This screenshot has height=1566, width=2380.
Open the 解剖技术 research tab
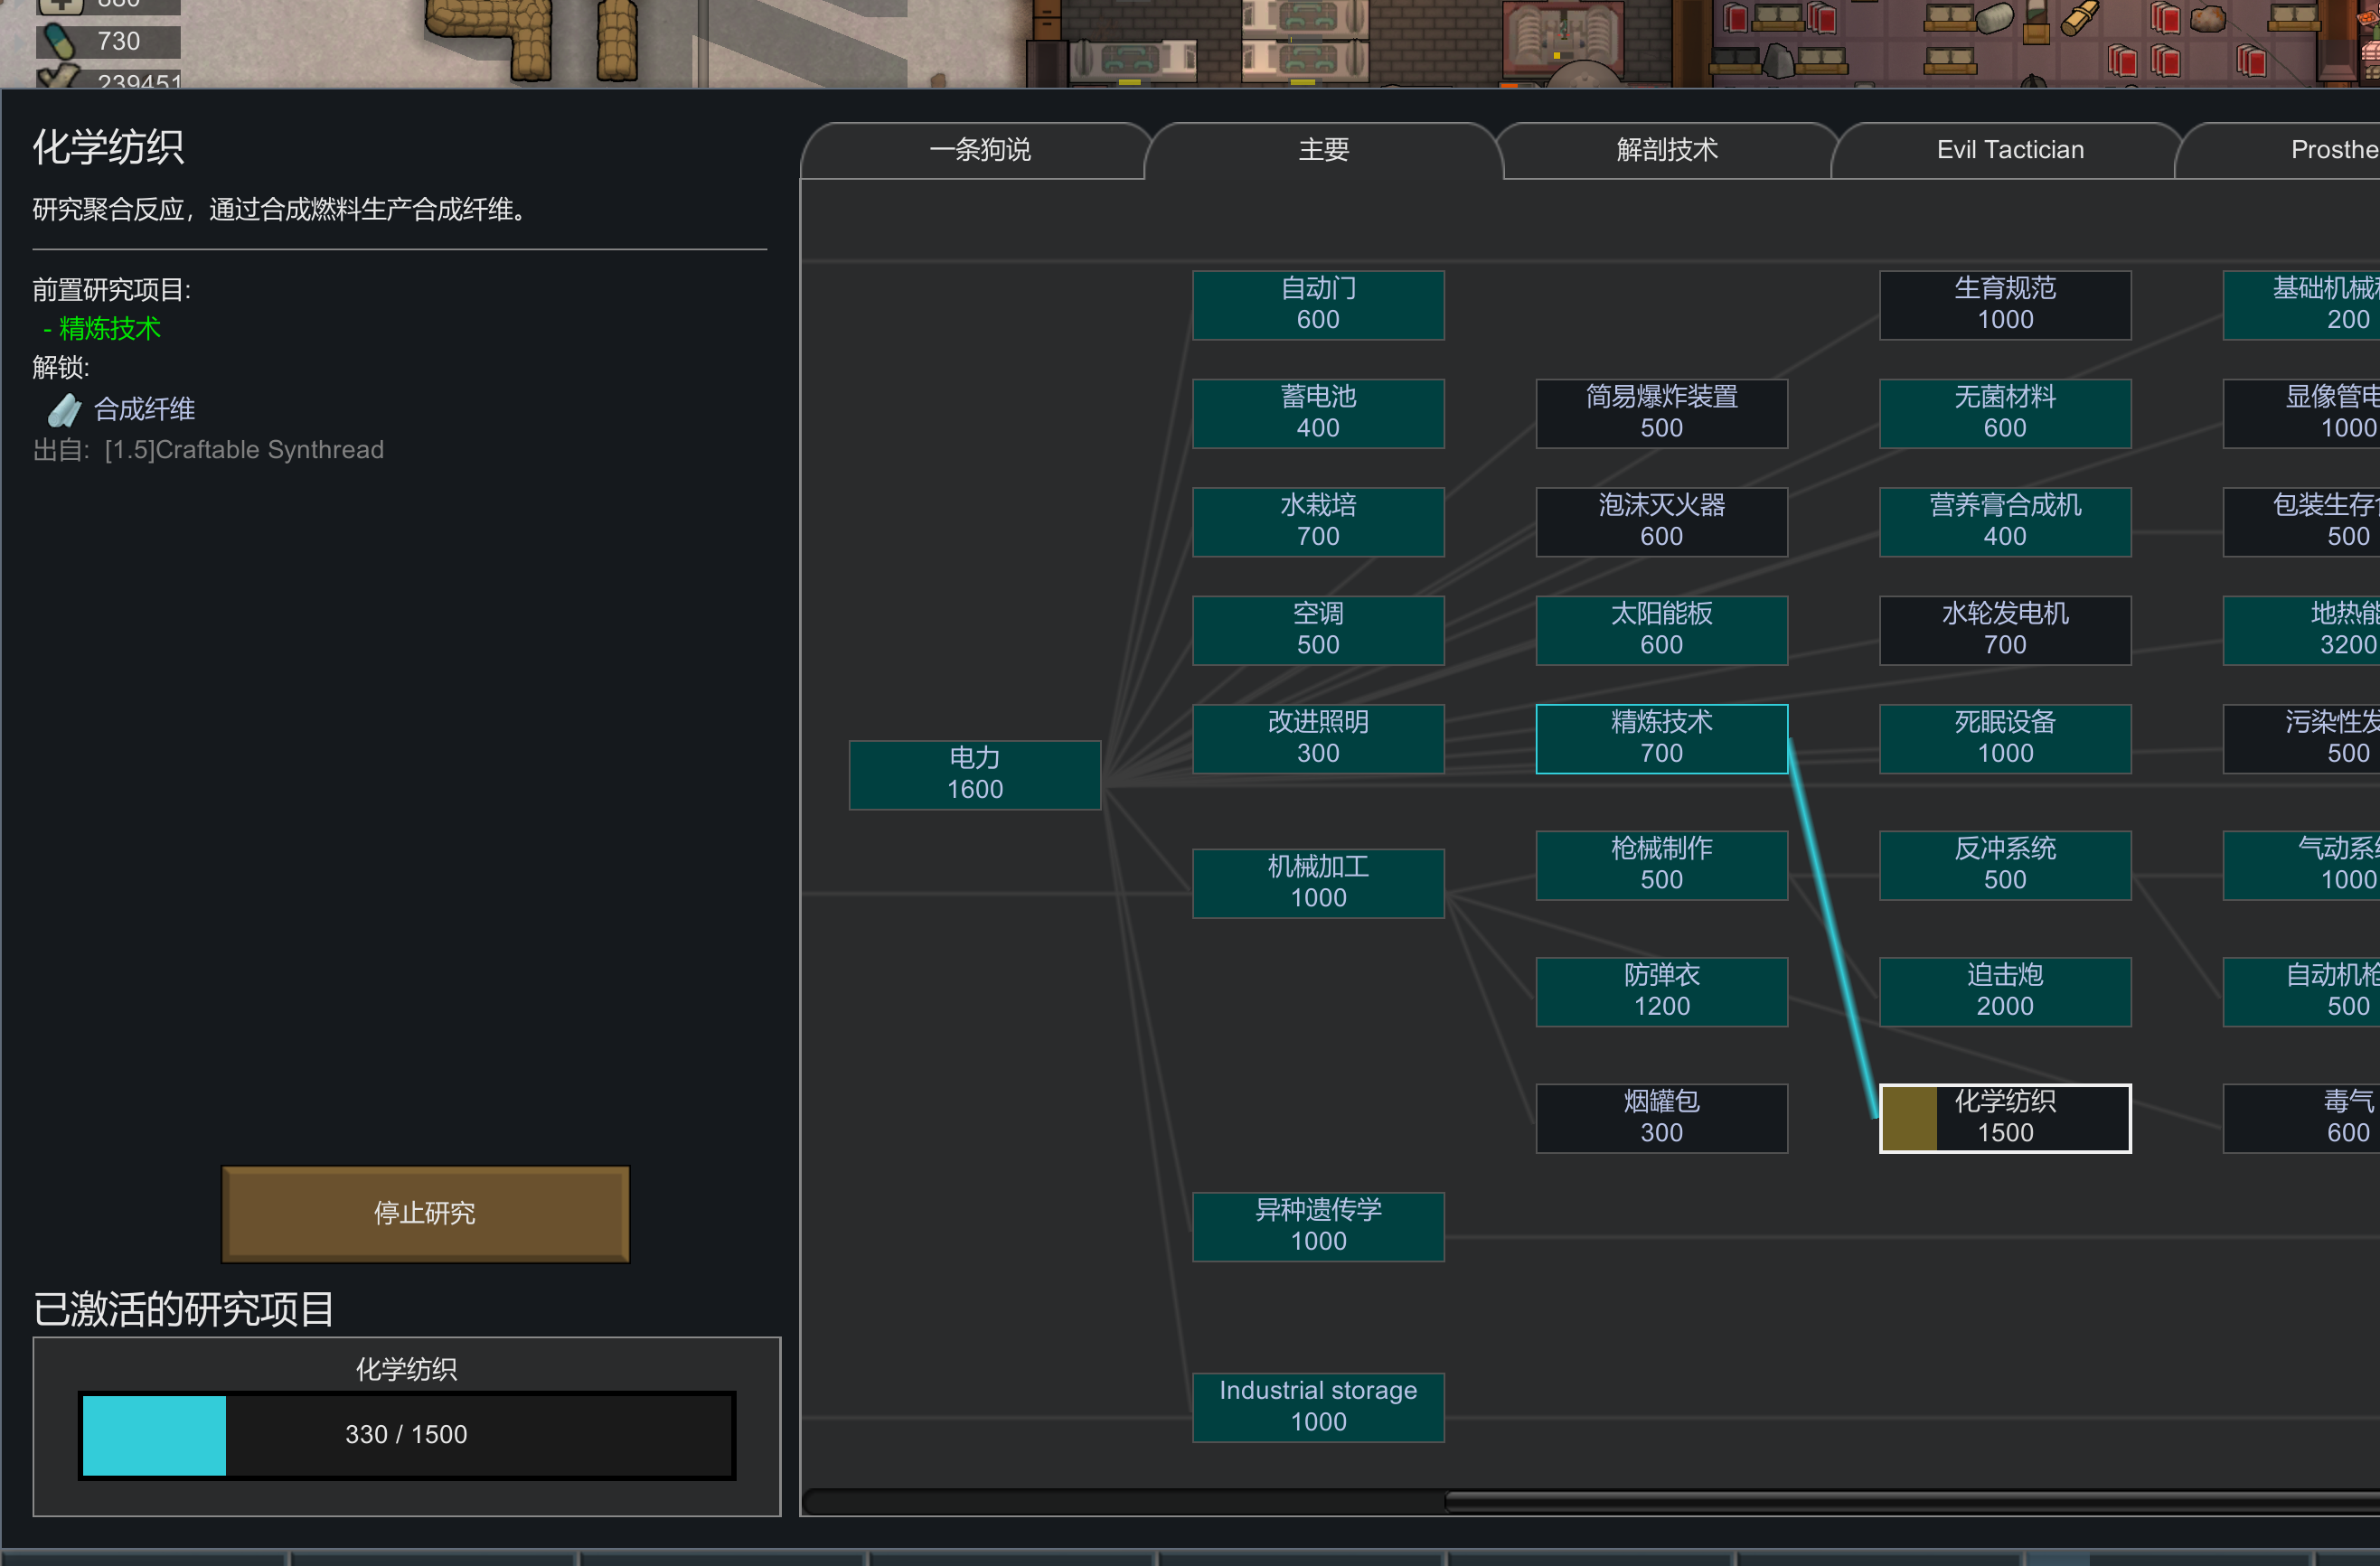pos(1667,150)
